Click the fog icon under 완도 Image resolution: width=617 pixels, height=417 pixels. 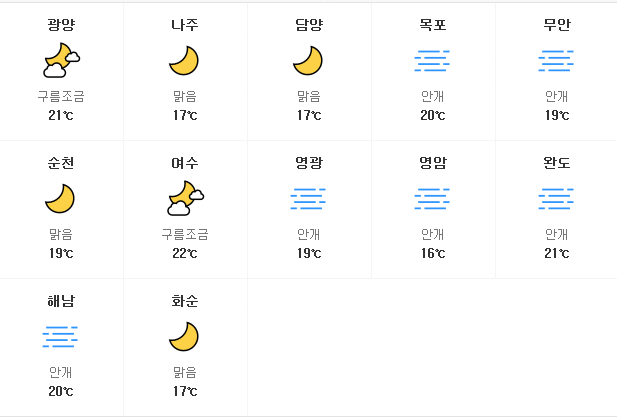556,199
